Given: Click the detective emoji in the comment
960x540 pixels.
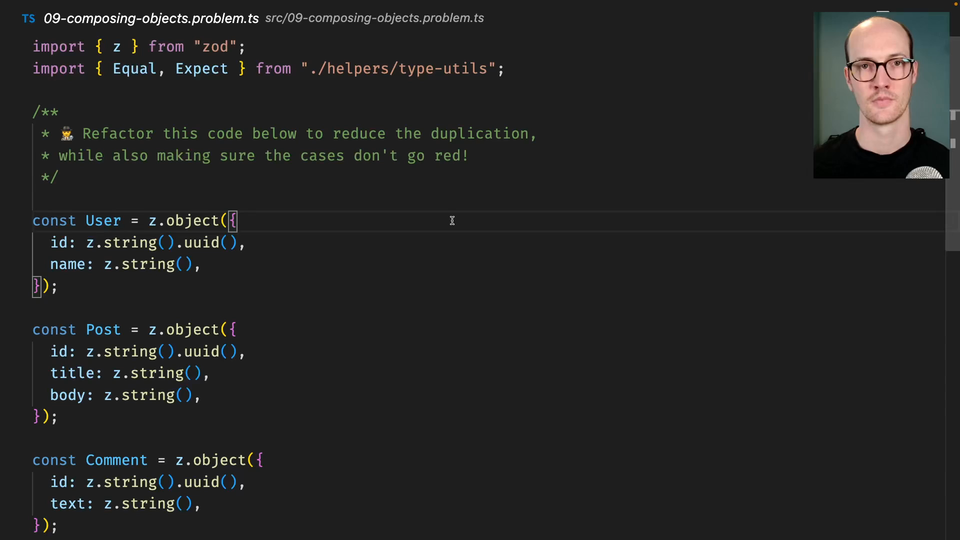Looking at the screenshot, I should point(67,134).
